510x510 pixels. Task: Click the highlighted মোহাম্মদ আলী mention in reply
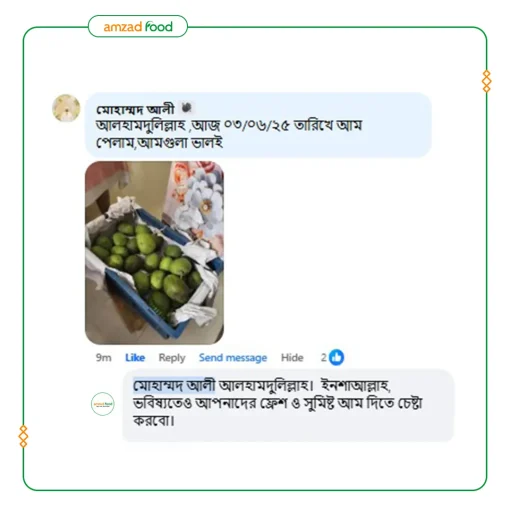(x=174, y=386)
